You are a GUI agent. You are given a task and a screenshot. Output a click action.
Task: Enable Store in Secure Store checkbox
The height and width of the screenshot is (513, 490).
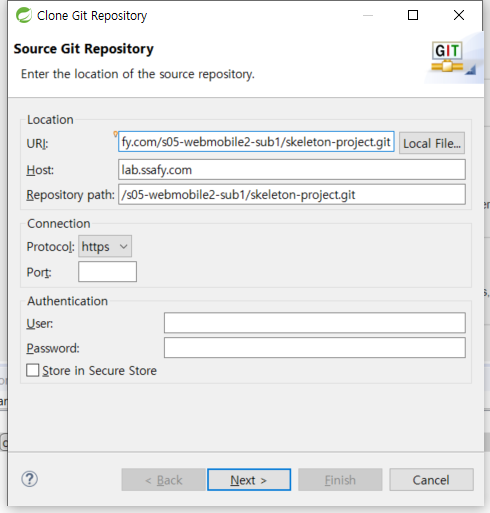point(33,370)
